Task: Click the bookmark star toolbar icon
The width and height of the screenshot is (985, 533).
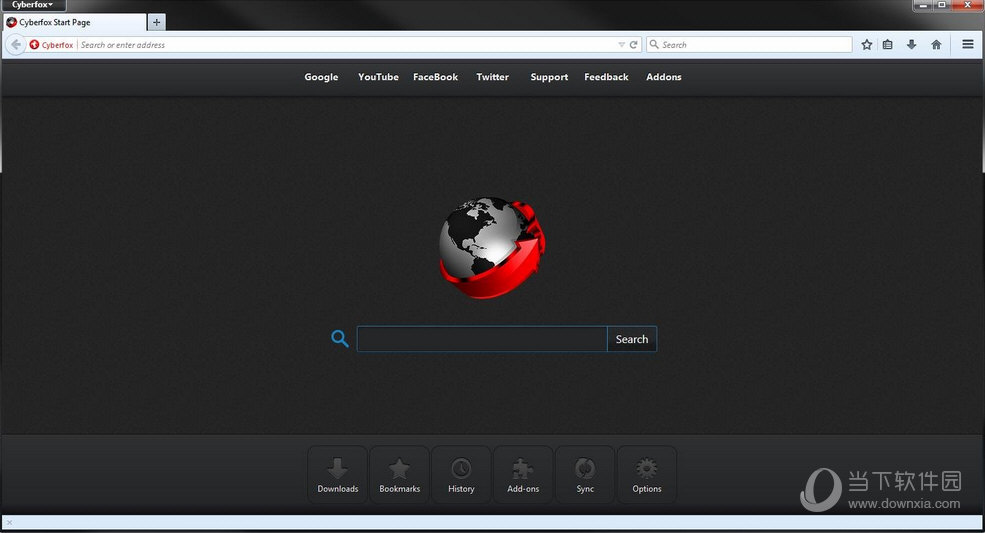Action: pos(867,44)
